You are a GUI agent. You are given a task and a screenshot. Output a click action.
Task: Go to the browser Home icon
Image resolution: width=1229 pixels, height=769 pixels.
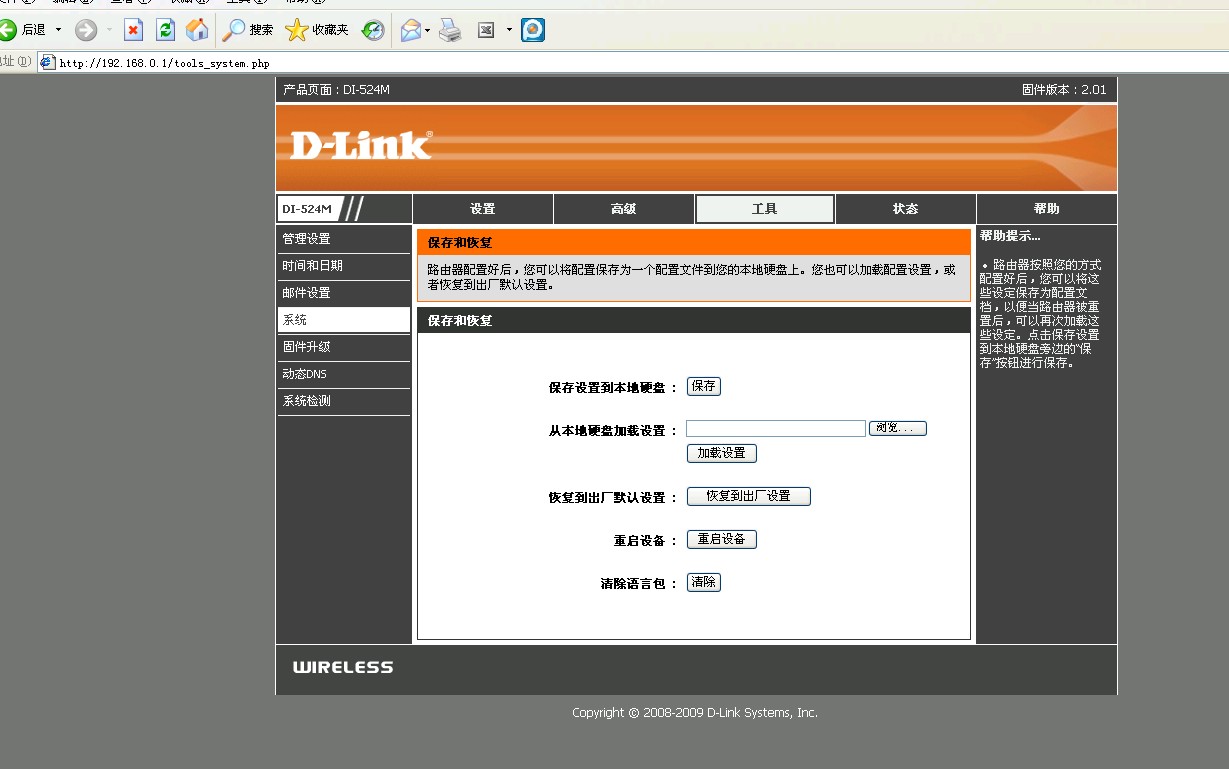click(197, 30)
